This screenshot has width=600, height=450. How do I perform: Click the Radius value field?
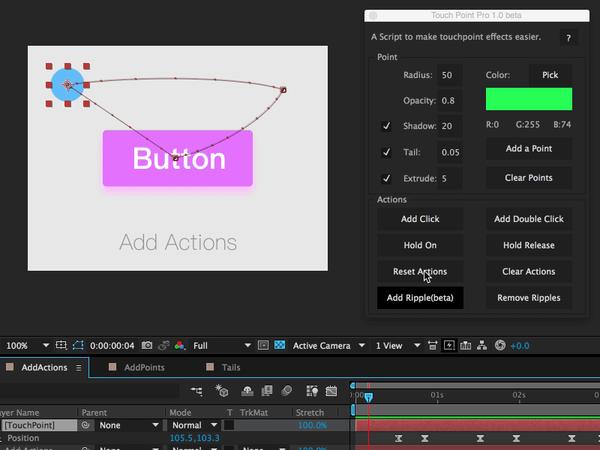click(450, 75)
